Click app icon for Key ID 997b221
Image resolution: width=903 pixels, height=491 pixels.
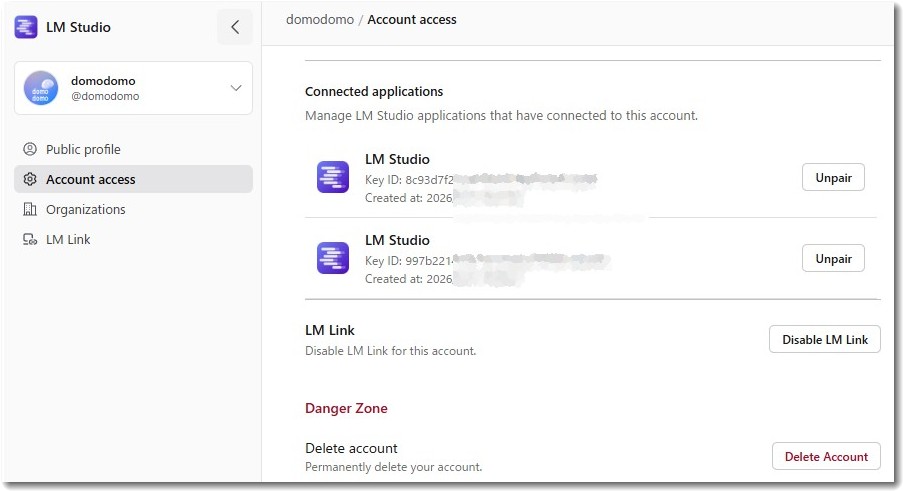tap(333, 258)
